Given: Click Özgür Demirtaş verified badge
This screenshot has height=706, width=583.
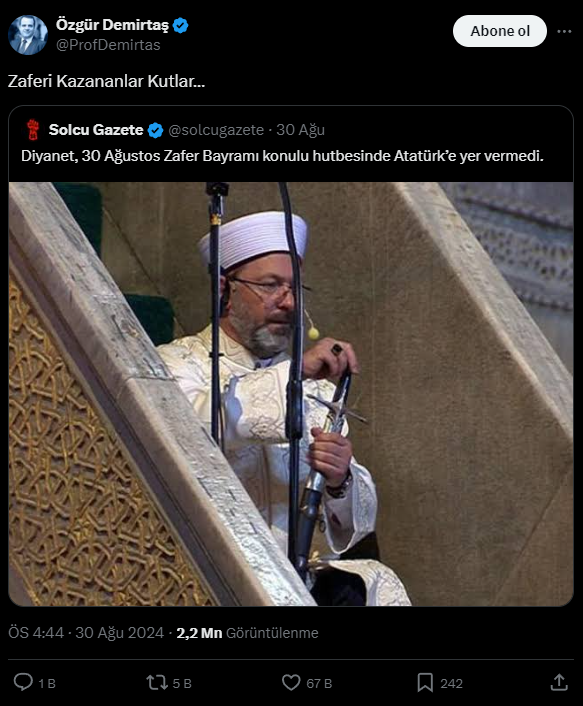Looking at the screenshot, I should (181, 25).
